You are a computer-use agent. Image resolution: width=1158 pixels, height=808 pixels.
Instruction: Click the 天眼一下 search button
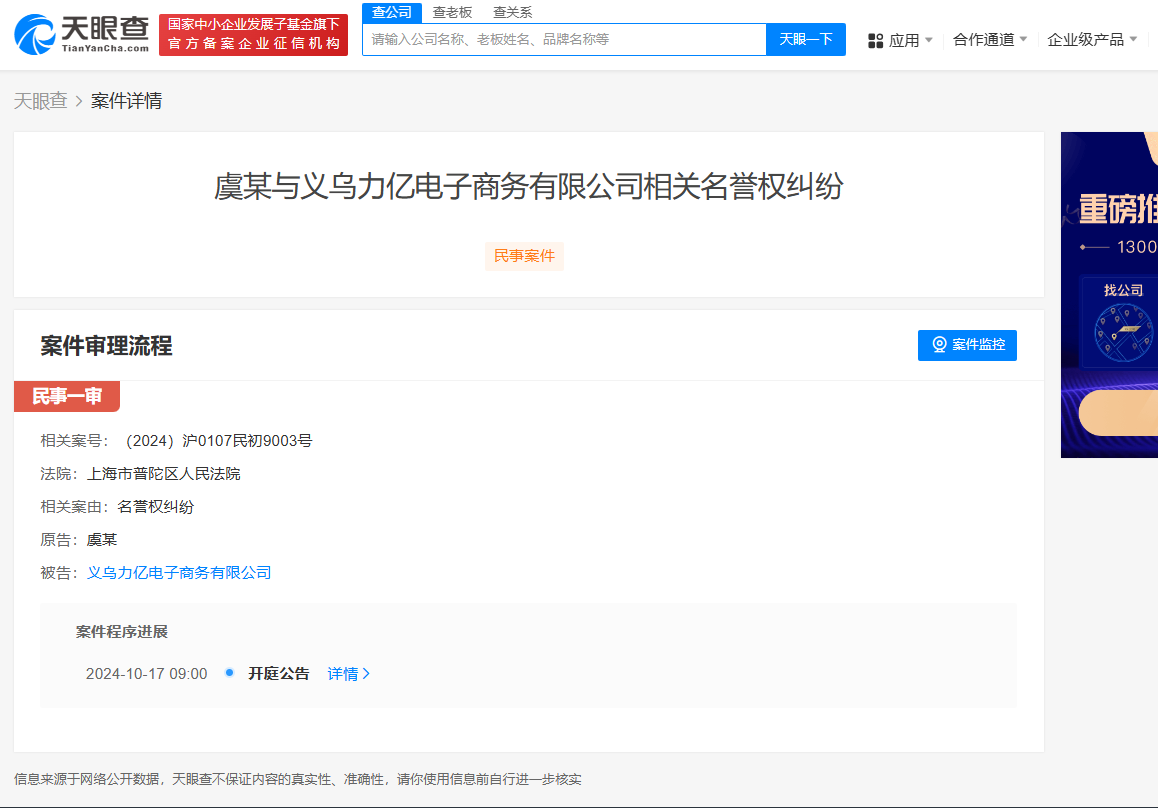805,40
